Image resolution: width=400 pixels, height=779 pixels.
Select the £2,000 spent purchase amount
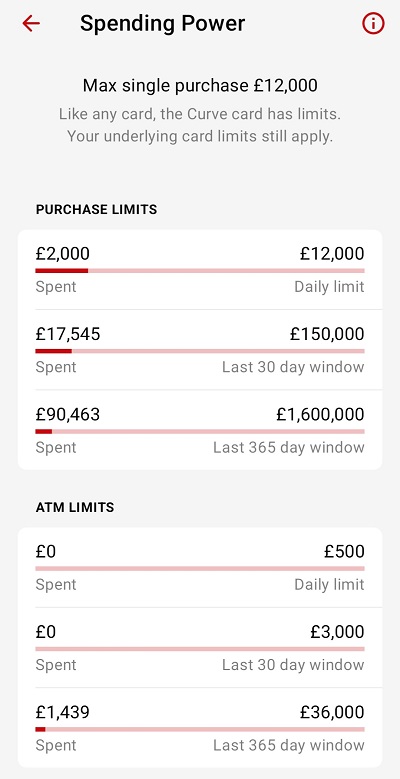click(63, 254)
